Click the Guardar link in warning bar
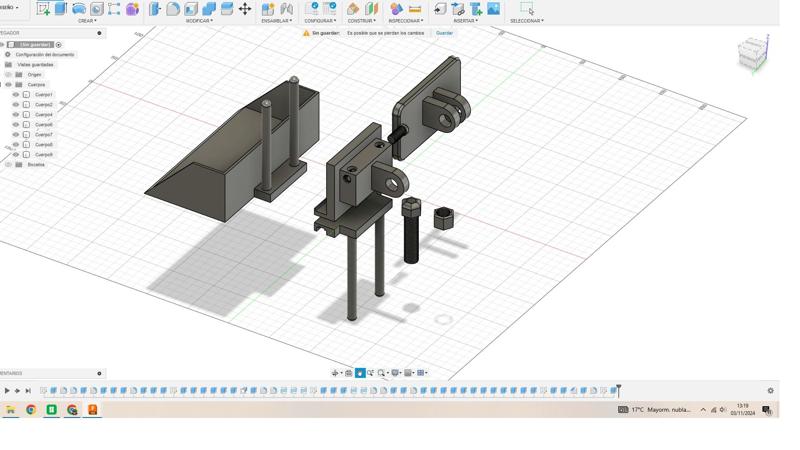This screenshot has height=450, width=800. click(x=444, y=33)
